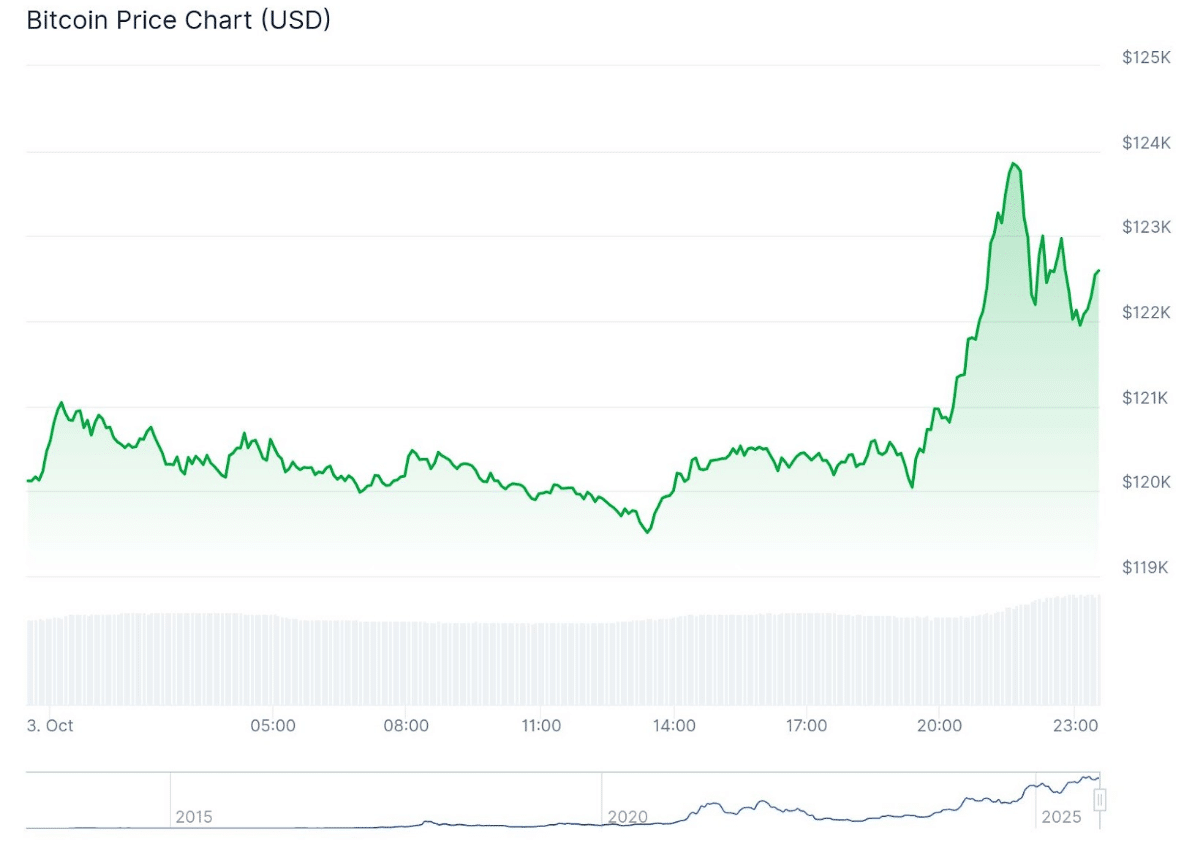Screen dimensions: 1182x855
Task: Click the $120K price axis label
Action: click(1146, 483)
